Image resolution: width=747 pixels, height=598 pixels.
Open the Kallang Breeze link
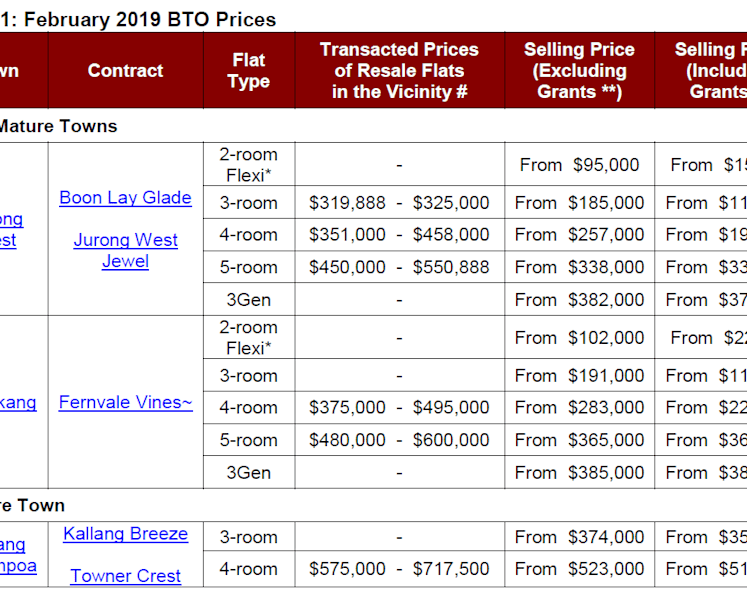point(125,534)
